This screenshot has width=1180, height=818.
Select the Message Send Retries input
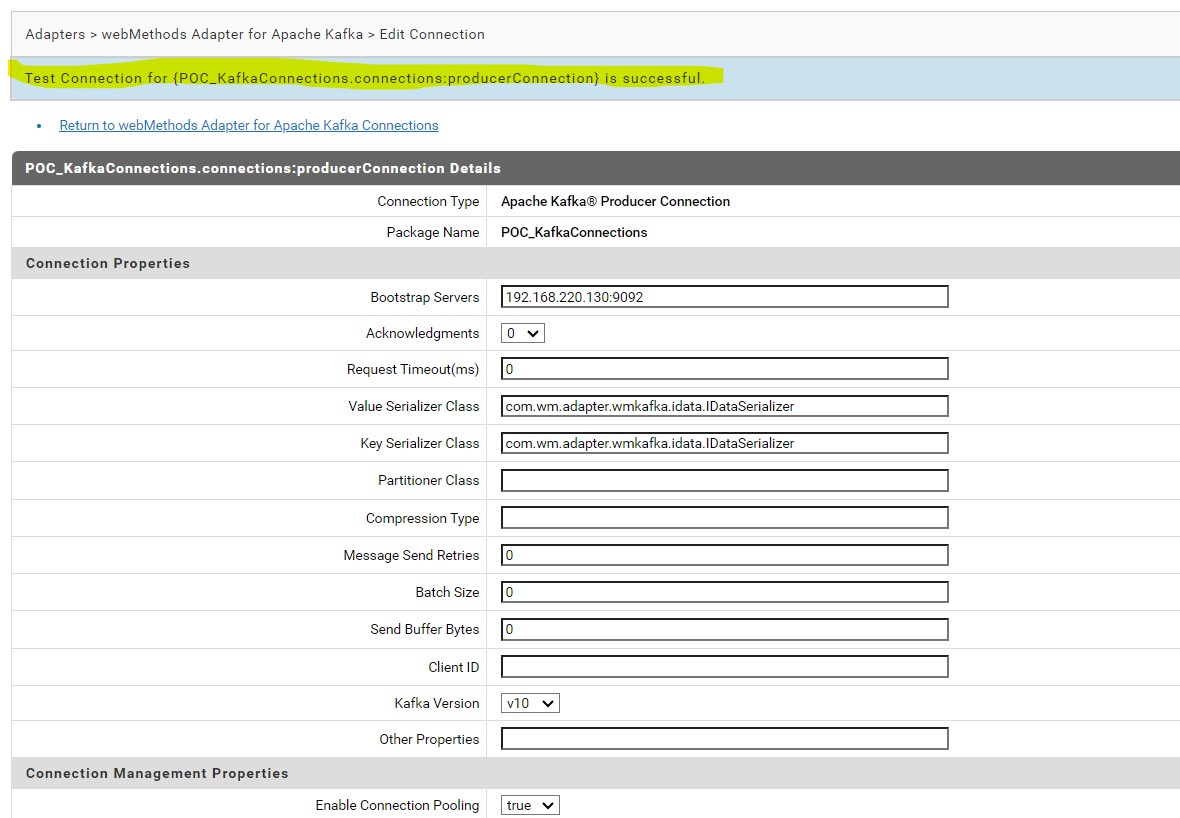tap(725, 554)
